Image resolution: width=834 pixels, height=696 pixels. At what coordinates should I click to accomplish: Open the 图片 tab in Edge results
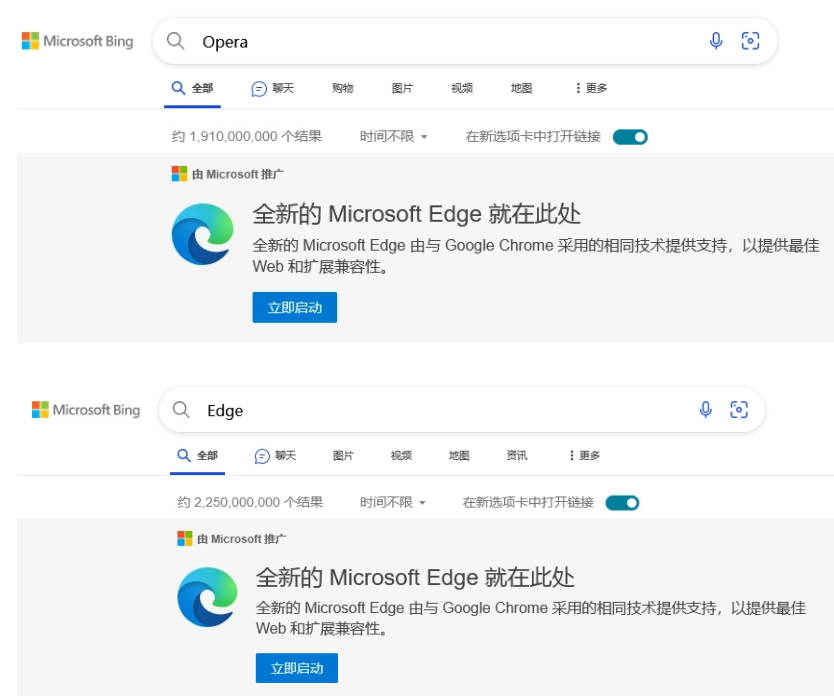[x=343, y=456]
